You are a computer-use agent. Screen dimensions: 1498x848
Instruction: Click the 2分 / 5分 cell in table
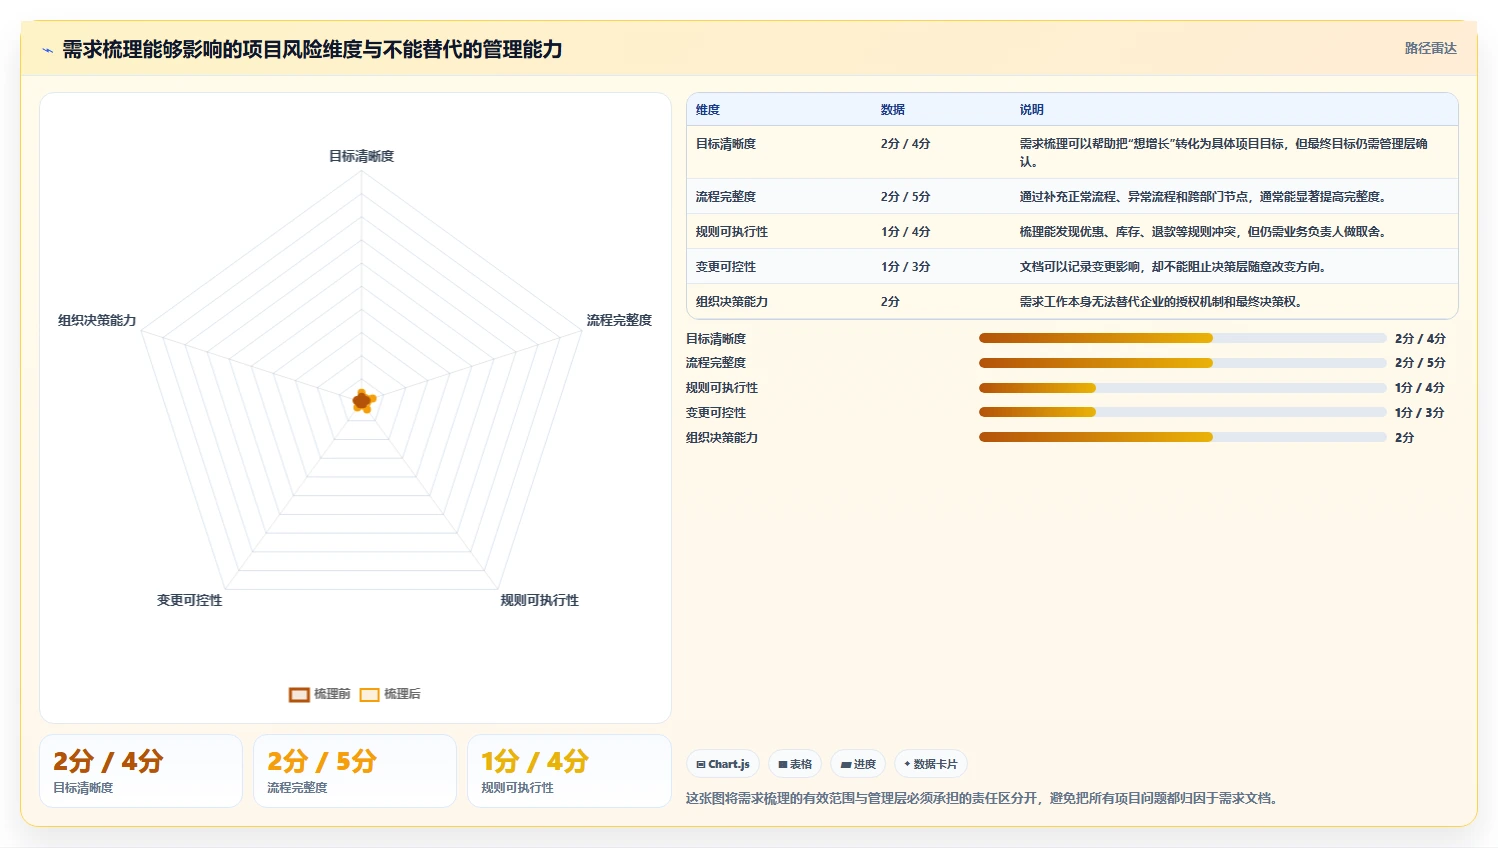[906, 197]
